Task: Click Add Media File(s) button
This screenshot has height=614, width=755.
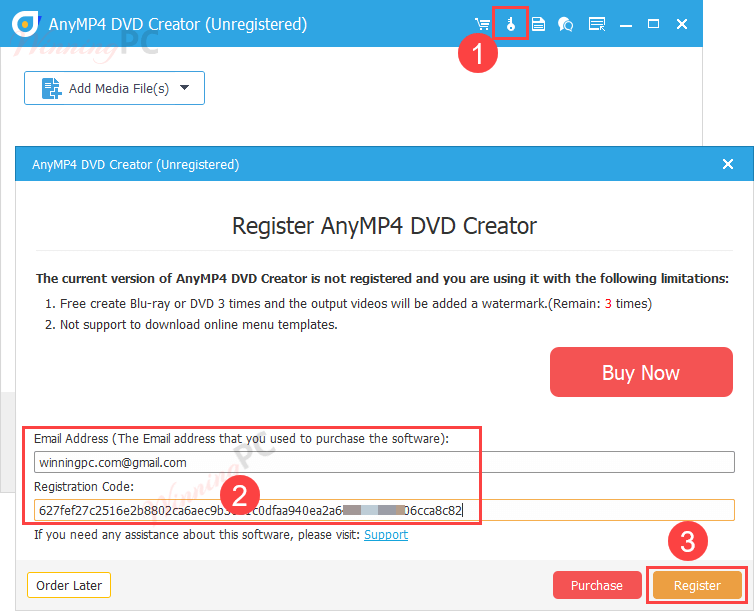Action: pos(114,88)
